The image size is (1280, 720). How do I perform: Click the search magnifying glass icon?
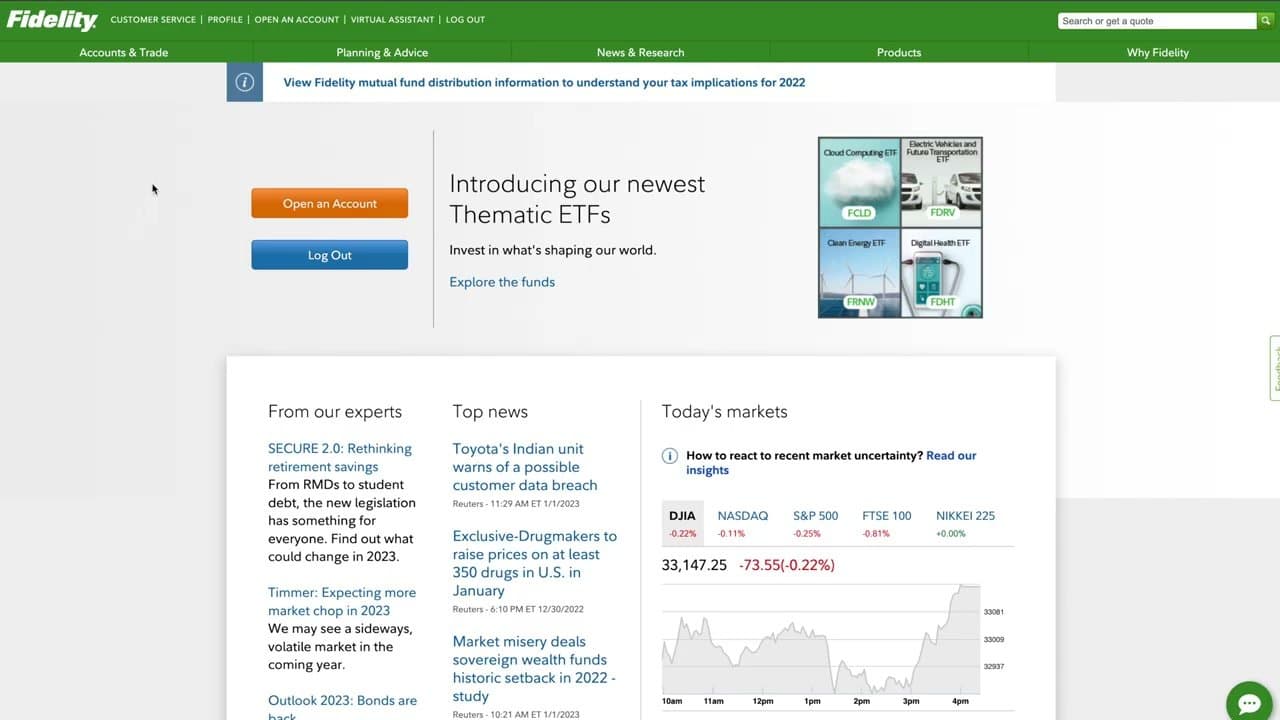(x=1265, y=20)
